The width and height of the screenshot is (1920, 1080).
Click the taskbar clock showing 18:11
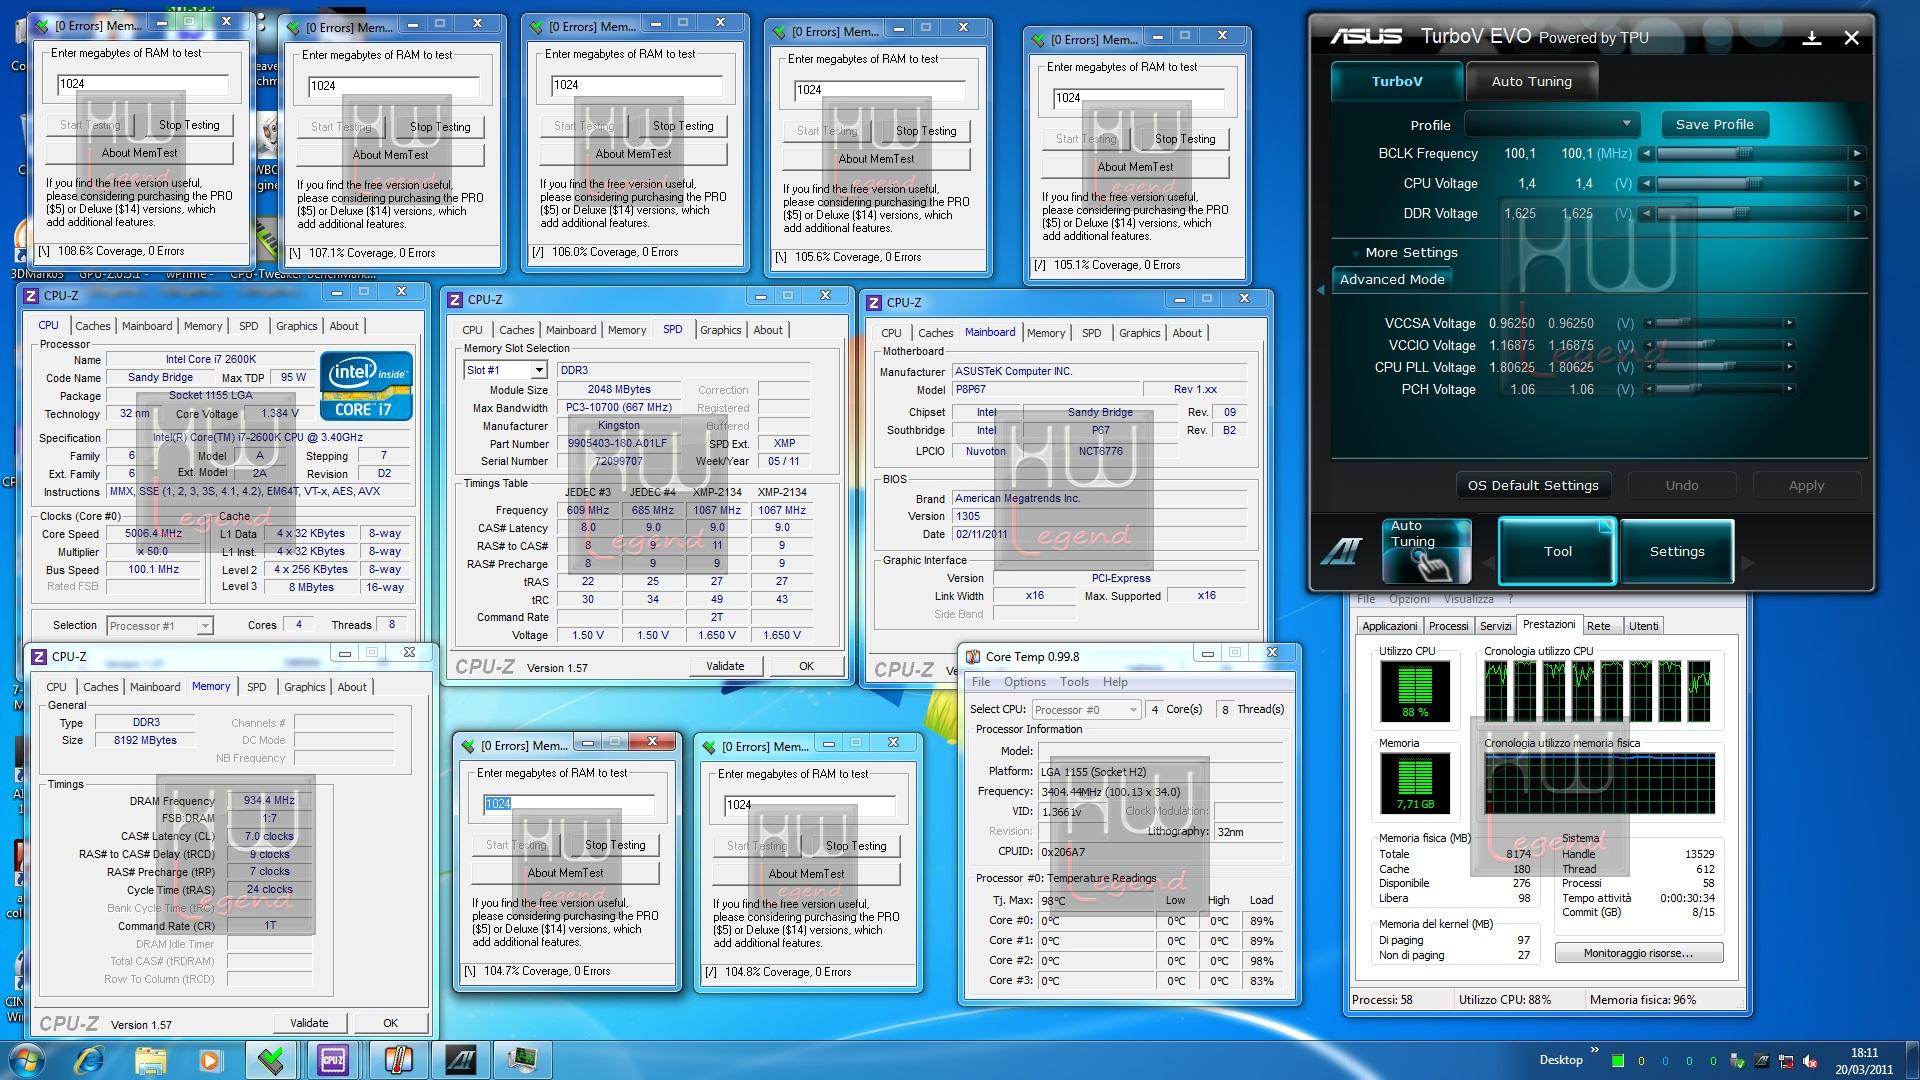[1864, 1060]
